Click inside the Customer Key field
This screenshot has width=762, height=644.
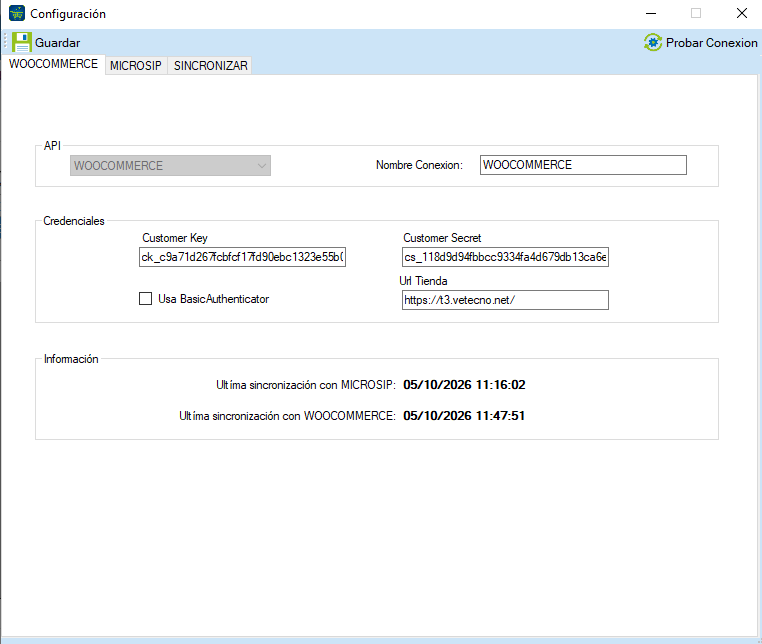(x=242, y=257)
